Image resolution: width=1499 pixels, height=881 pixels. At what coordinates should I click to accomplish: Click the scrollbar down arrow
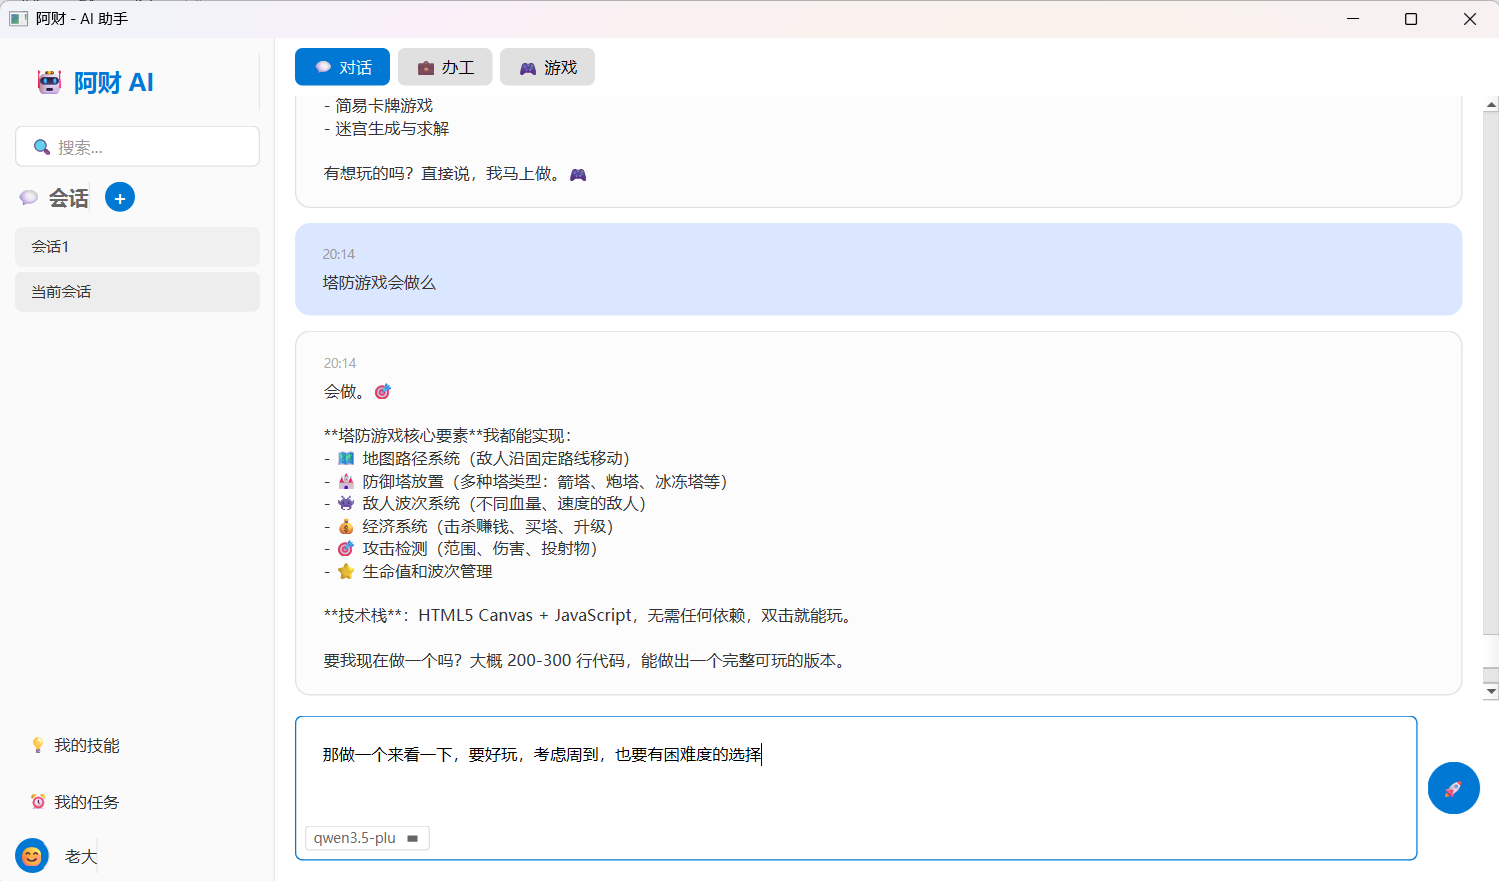(1491, 689)
